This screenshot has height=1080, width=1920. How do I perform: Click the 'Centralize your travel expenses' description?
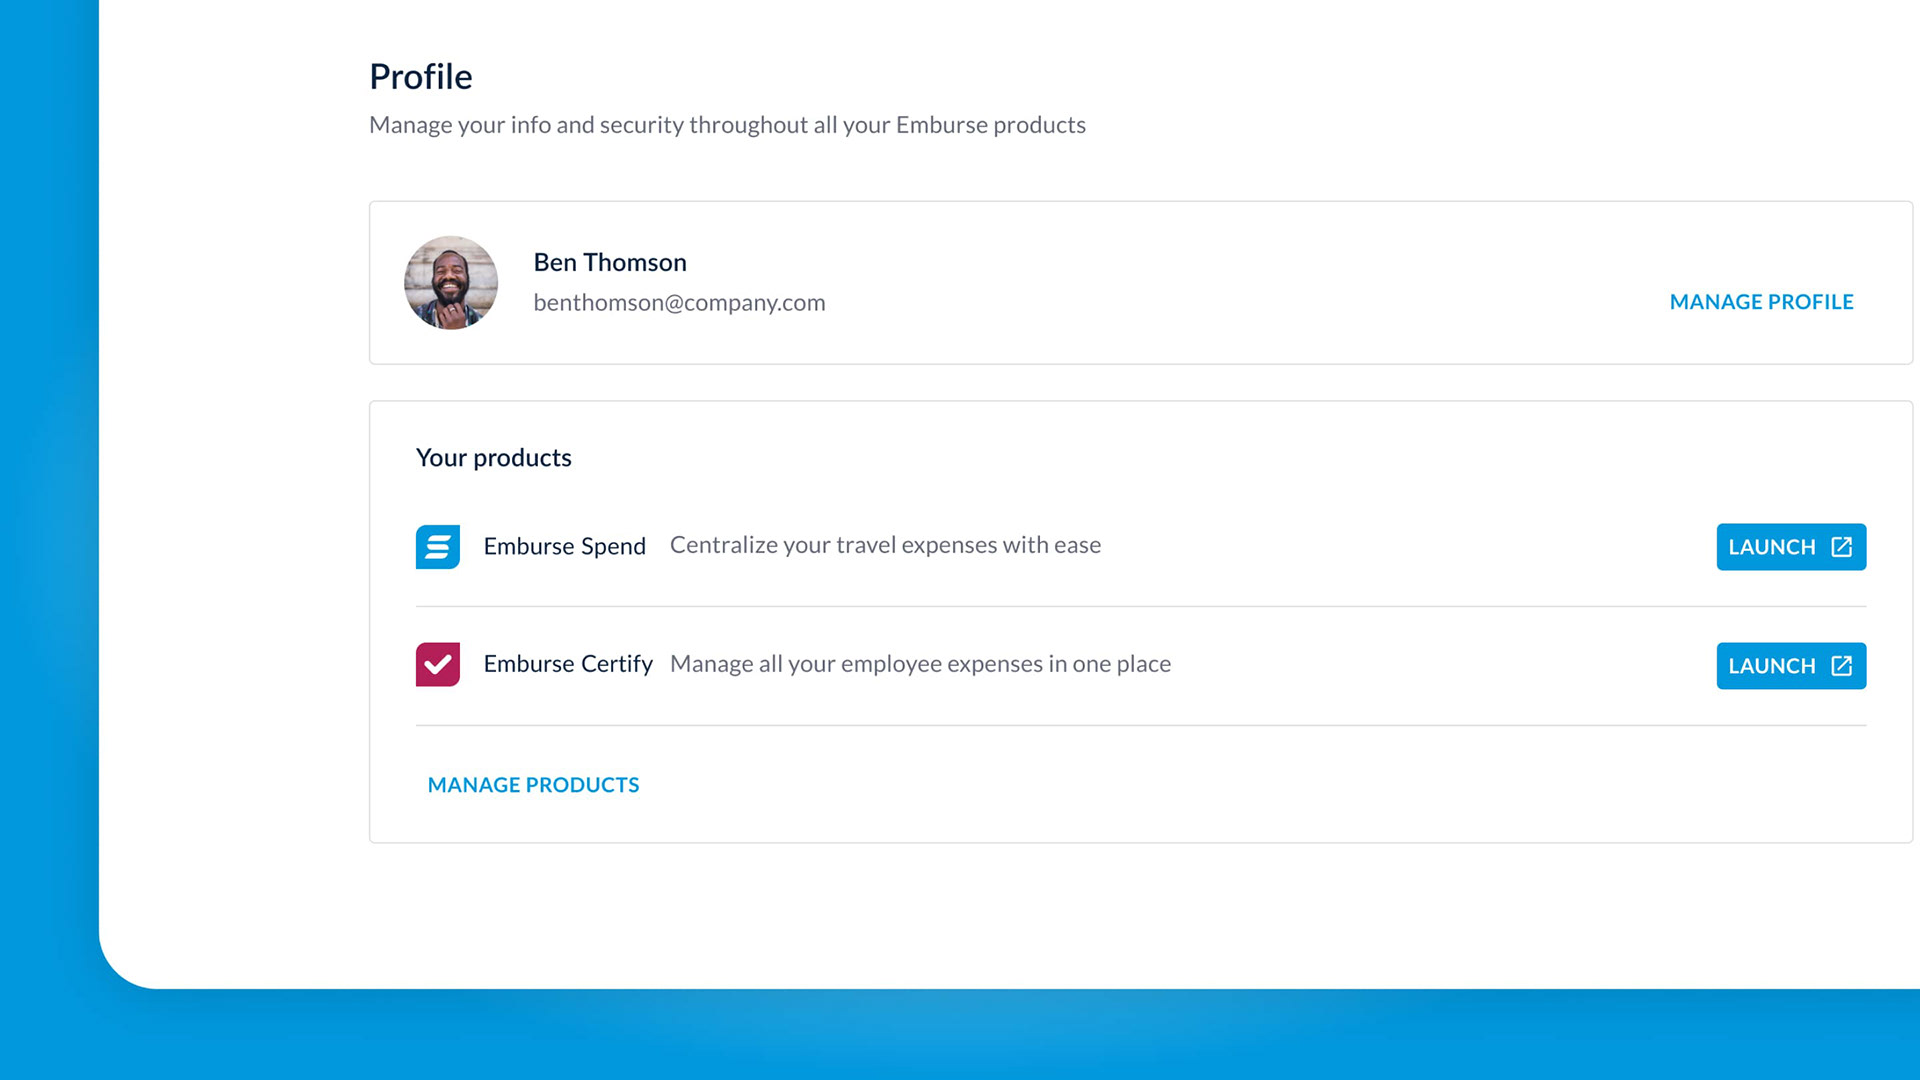[x=885, y=545]
